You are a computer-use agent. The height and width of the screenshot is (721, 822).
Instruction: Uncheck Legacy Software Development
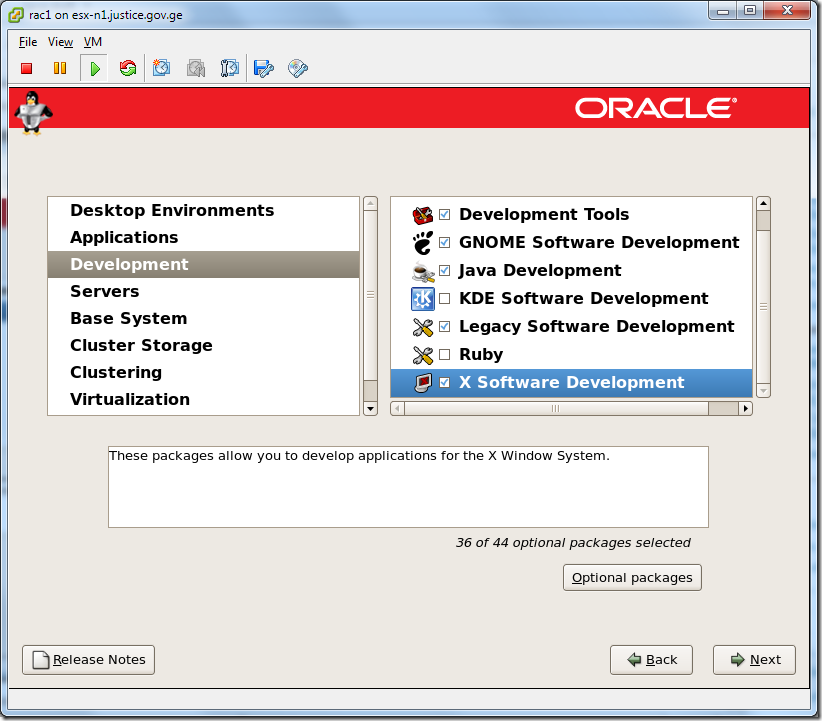point(444,326)
